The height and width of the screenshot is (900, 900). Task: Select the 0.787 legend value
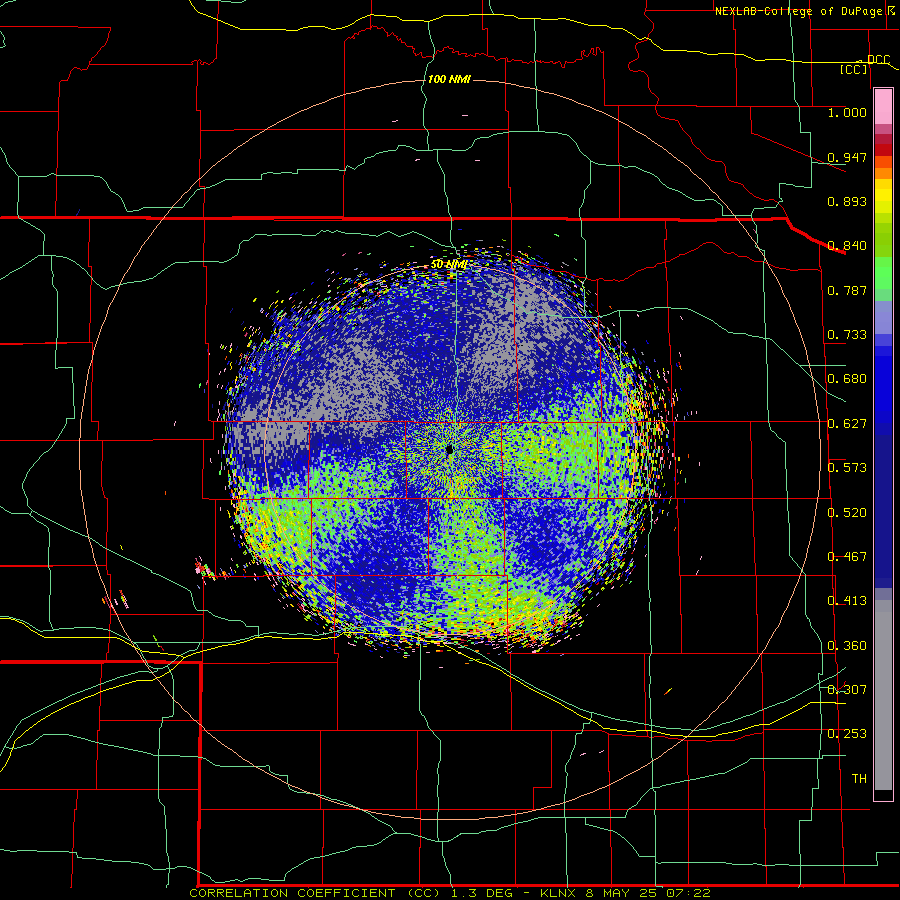(x=847, y=290)
